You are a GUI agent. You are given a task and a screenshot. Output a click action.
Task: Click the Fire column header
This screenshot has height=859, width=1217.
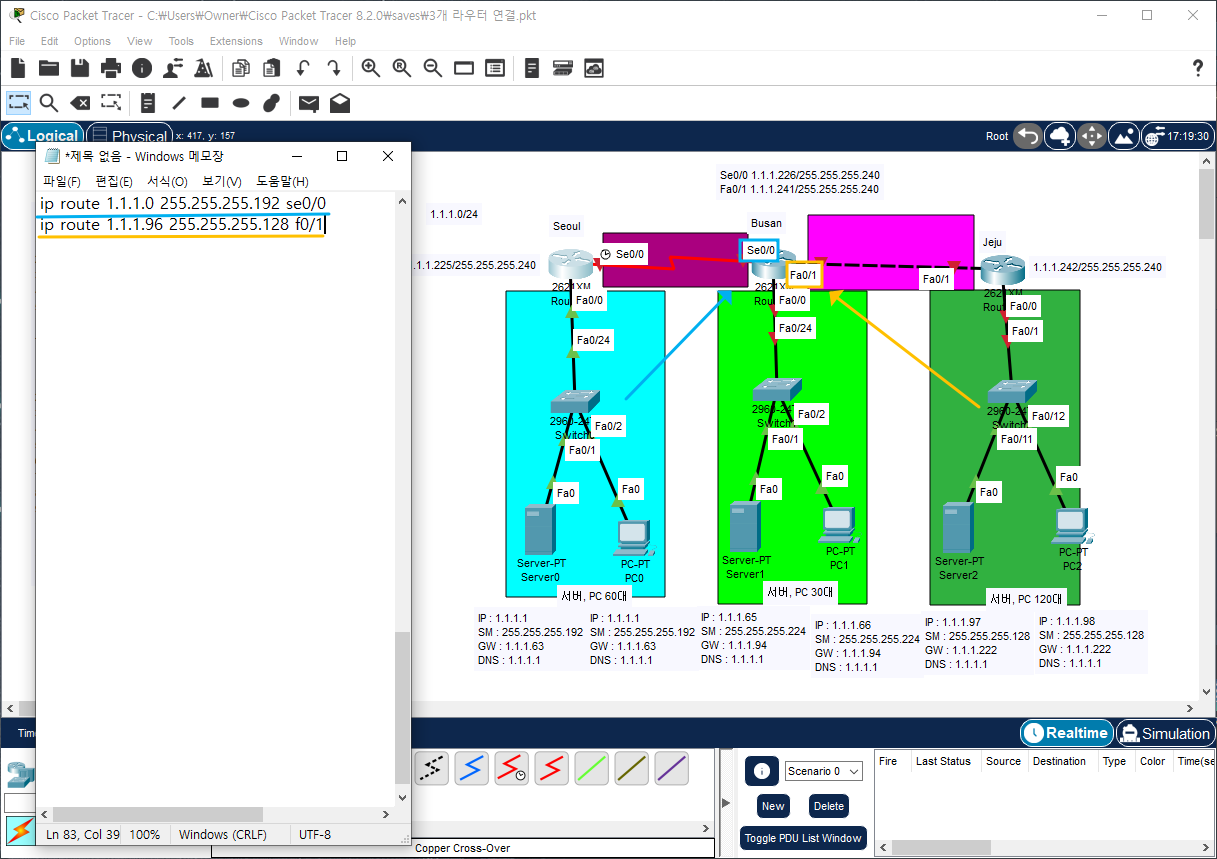tap(888, 761)
